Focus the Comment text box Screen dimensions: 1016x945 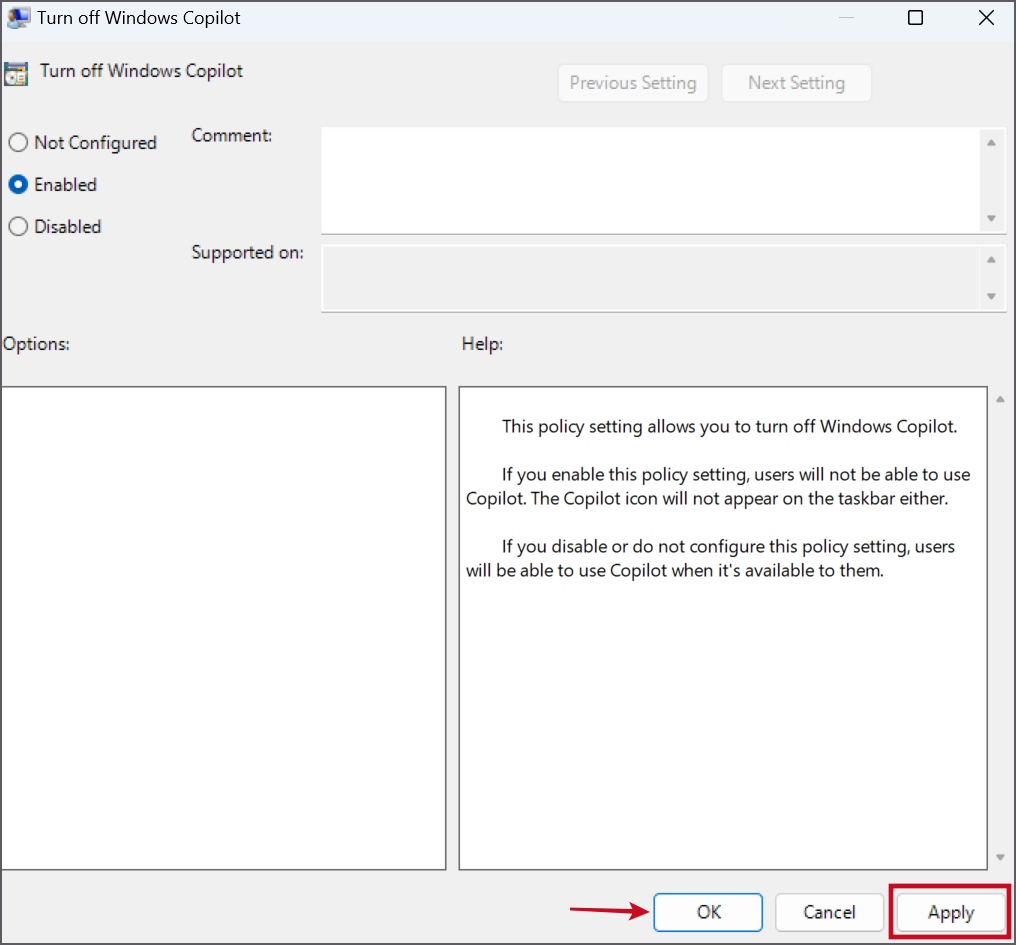[650, 180]
